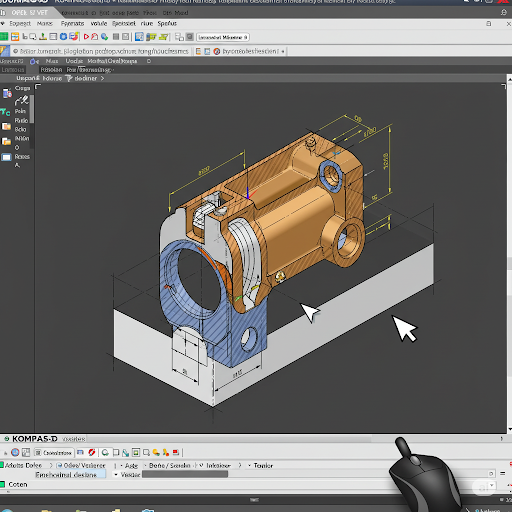Select the curve and pencil sketch tool
This screenshot has height=512, width=512.
pos(22,100)
